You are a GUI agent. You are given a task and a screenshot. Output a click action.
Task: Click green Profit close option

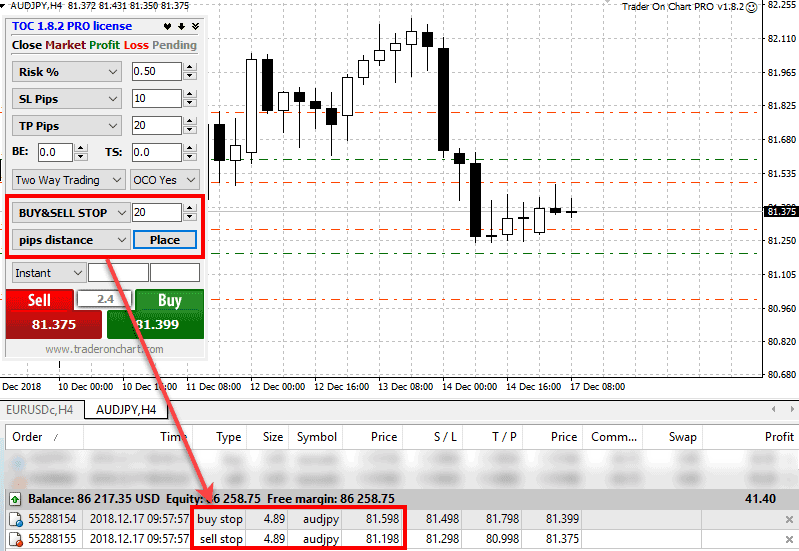tap(104, 45)
